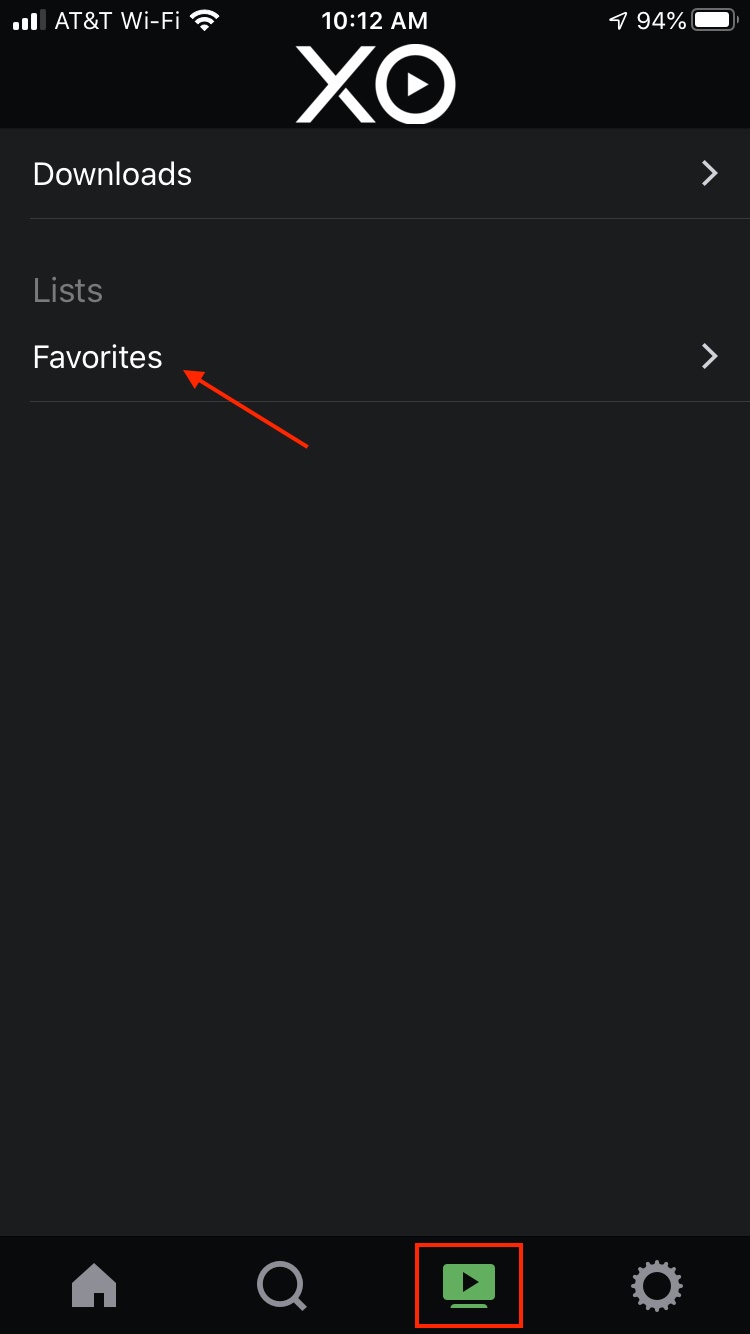Expand Downloads using its chevron arrow
750x1334 pixels.
pos(710,174)
